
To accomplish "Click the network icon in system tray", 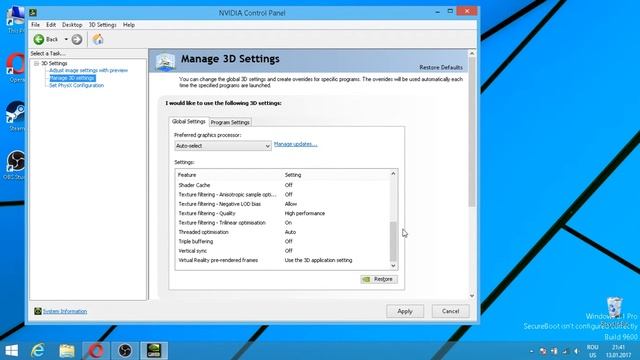I will pos(565,351).
